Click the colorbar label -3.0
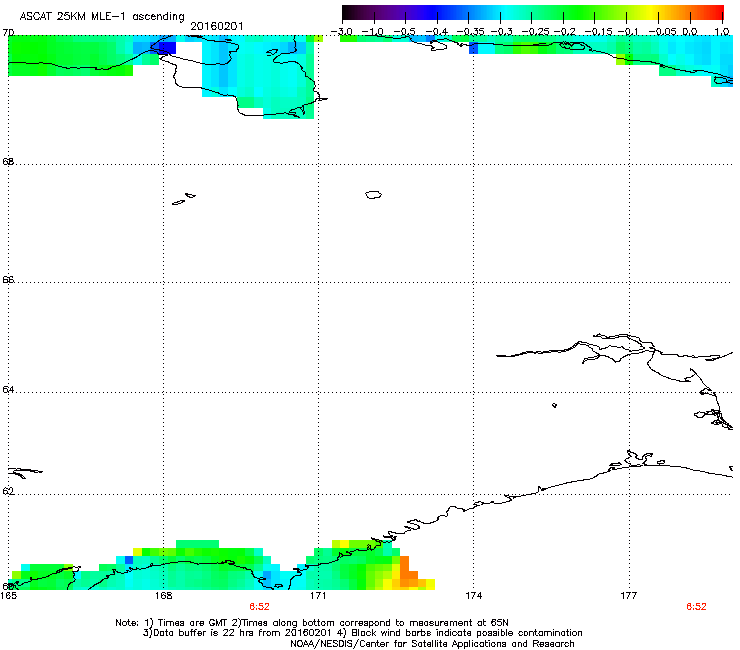 (x=341, y=32)
